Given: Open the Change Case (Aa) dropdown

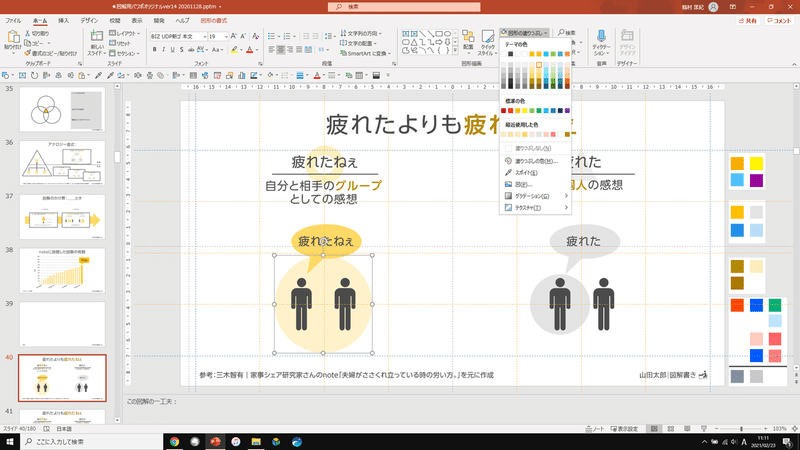Looking at the screenshot, I should click(218, 49).
